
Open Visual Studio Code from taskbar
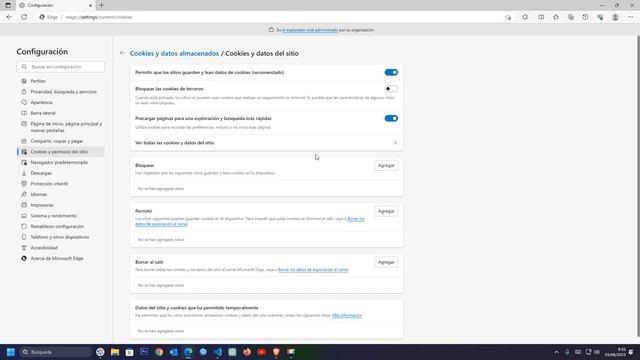coord(218,352)
